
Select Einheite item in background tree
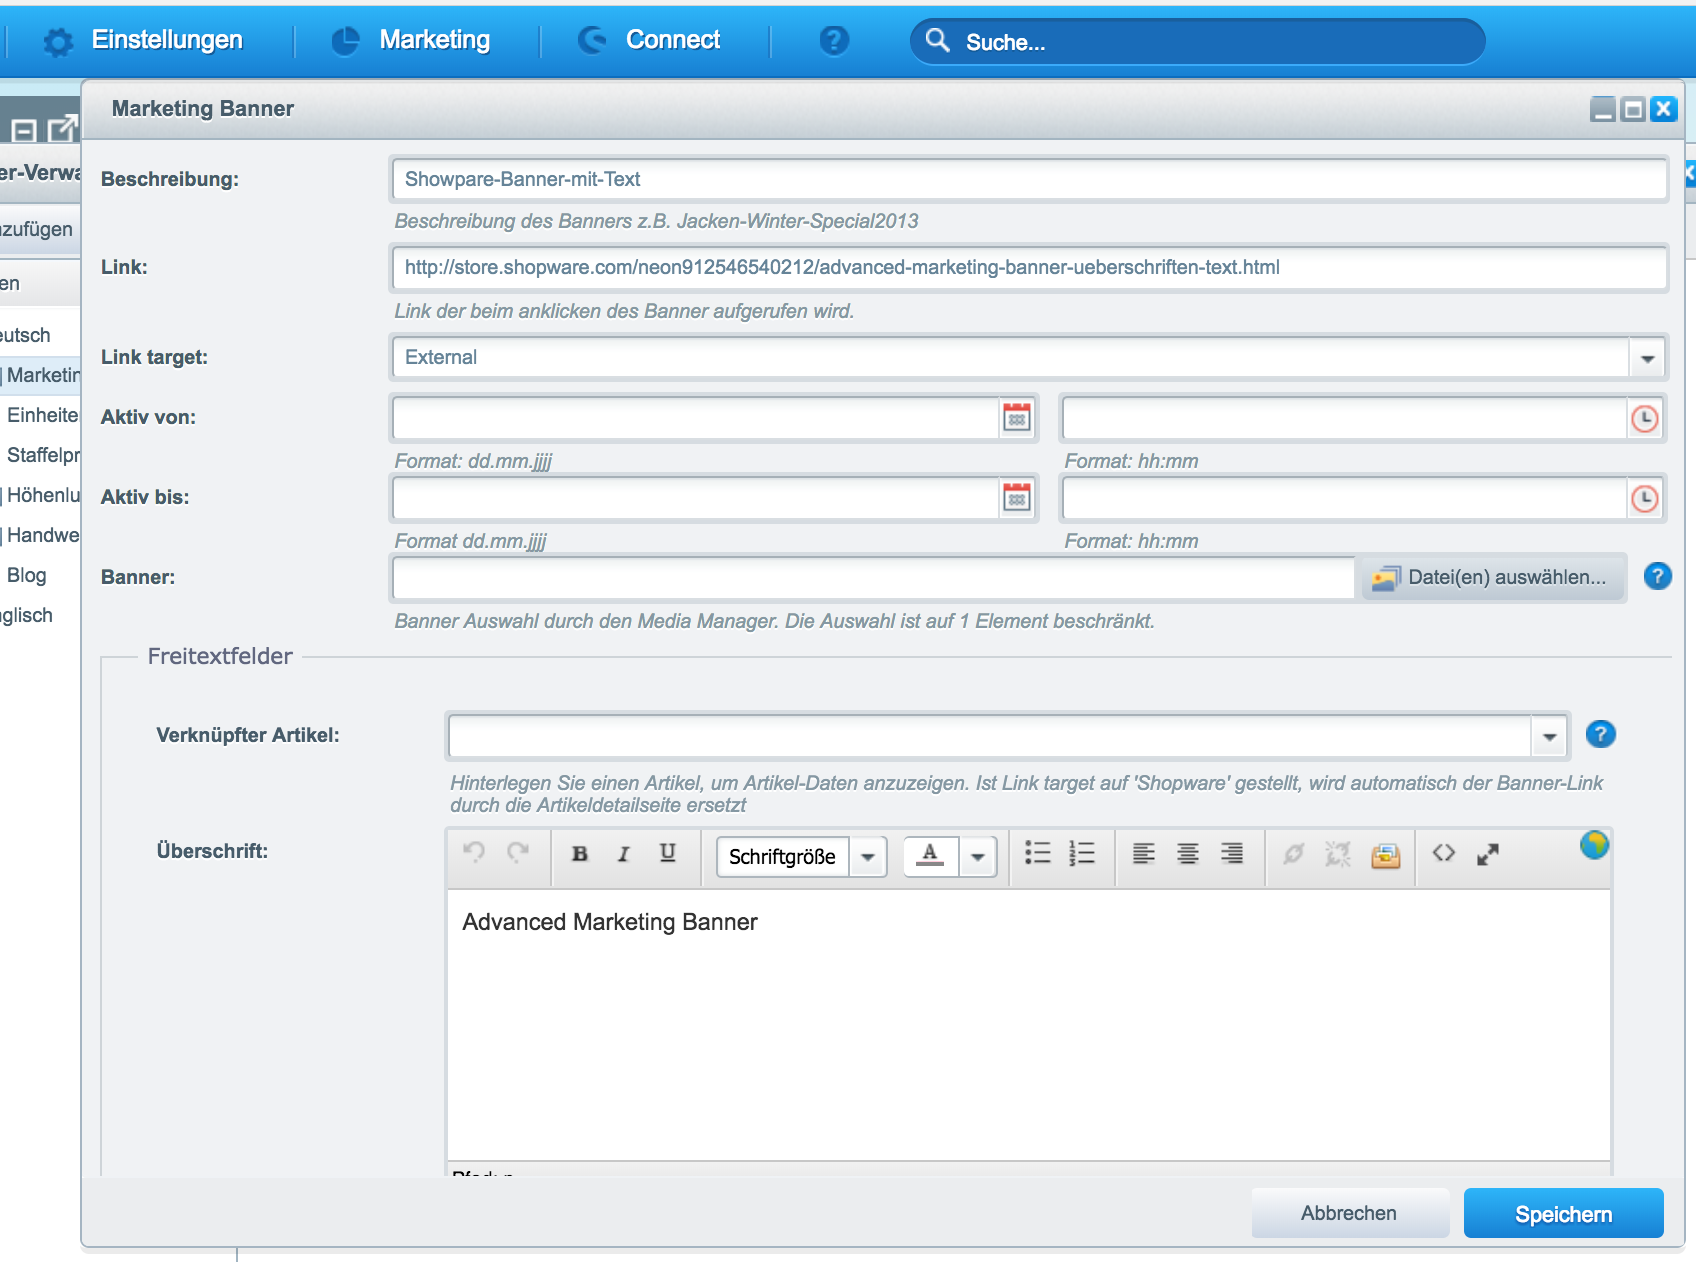[x=43, y=415]
